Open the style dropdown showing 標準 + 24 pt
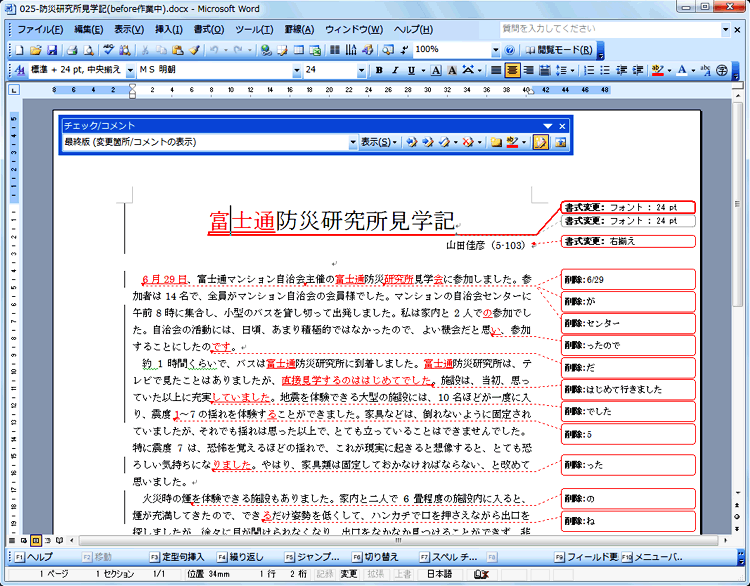The height and width of the screenshot is (586, 750). tap(130, 71)
